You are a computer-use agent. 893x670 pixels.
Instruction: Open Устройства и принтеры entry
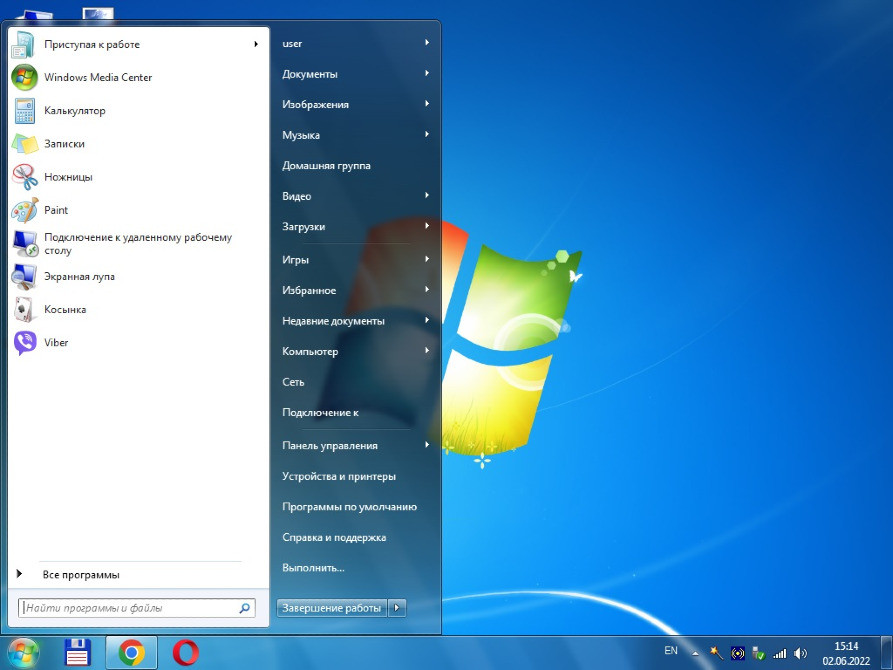(339, 477)
